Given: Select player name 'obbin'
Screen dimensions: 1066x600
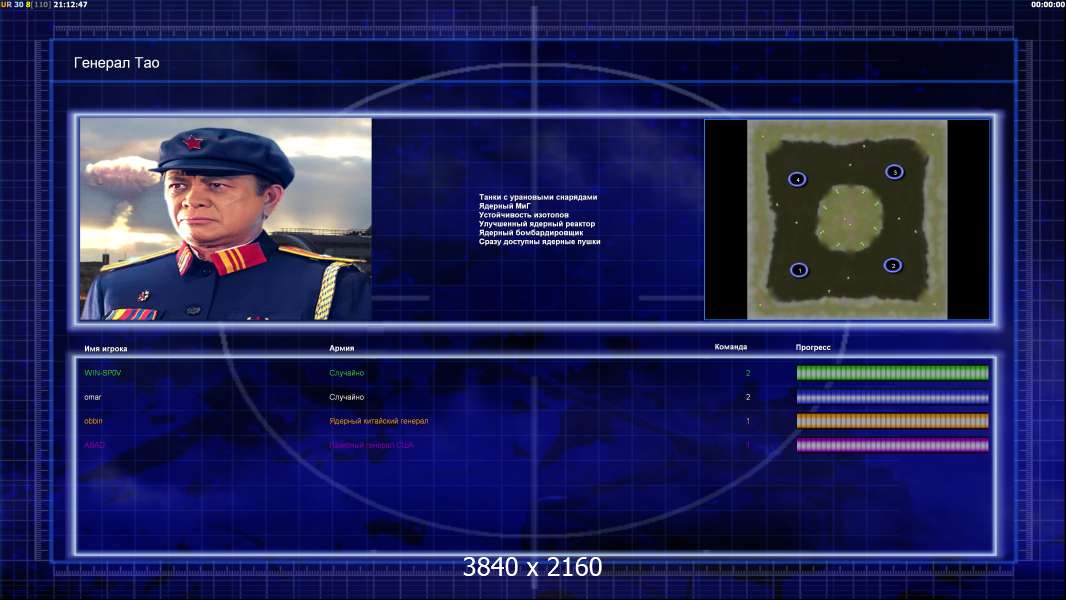Looking at the screenshot, I should [93, 421].
